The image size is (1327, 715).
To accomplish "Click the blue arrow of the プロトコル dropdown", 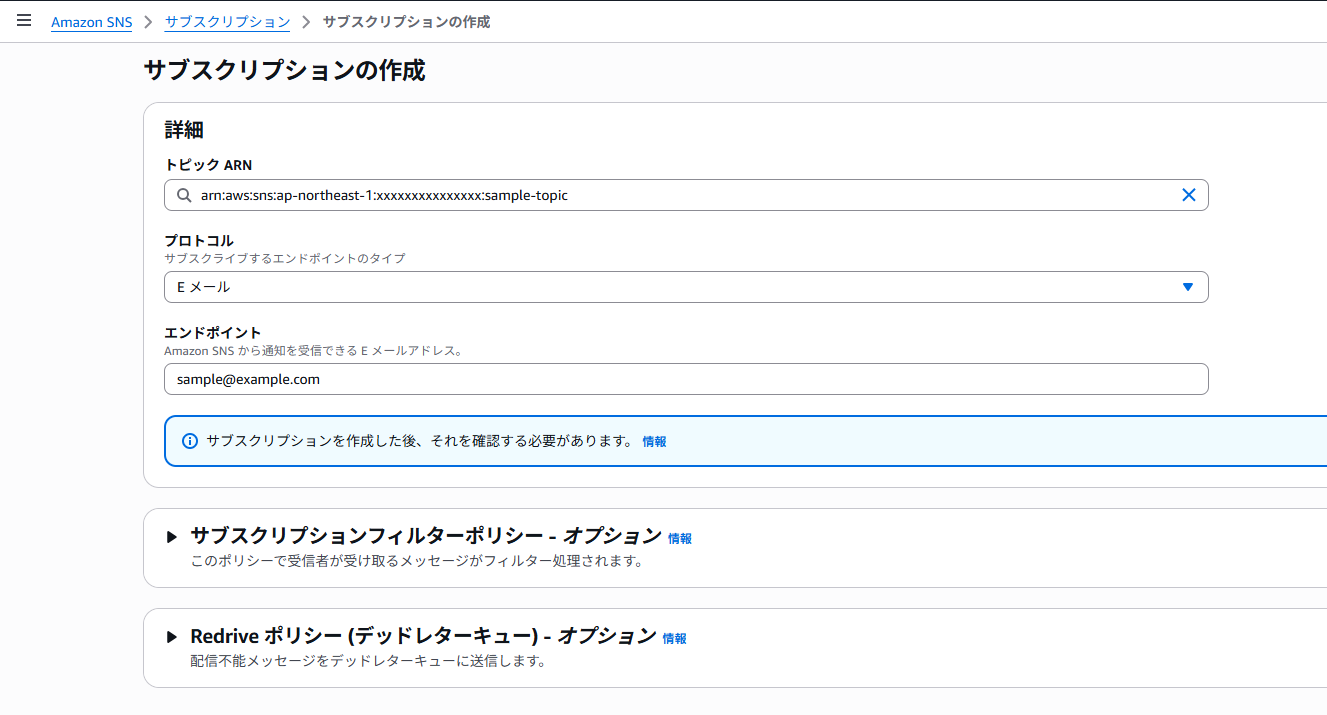I will [1187, 287].
